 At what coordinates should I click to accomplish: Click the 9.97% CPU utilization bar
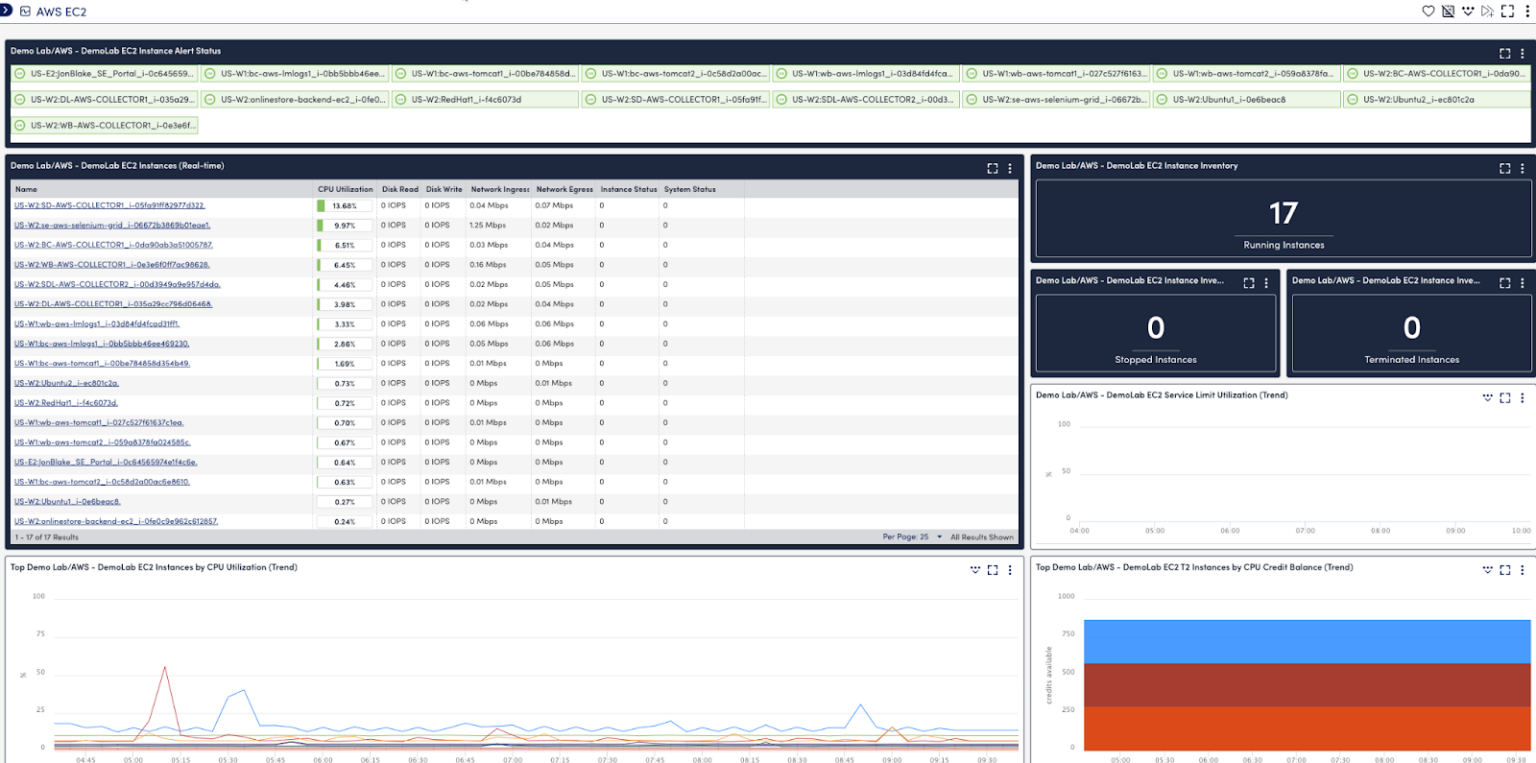[345, 225]
